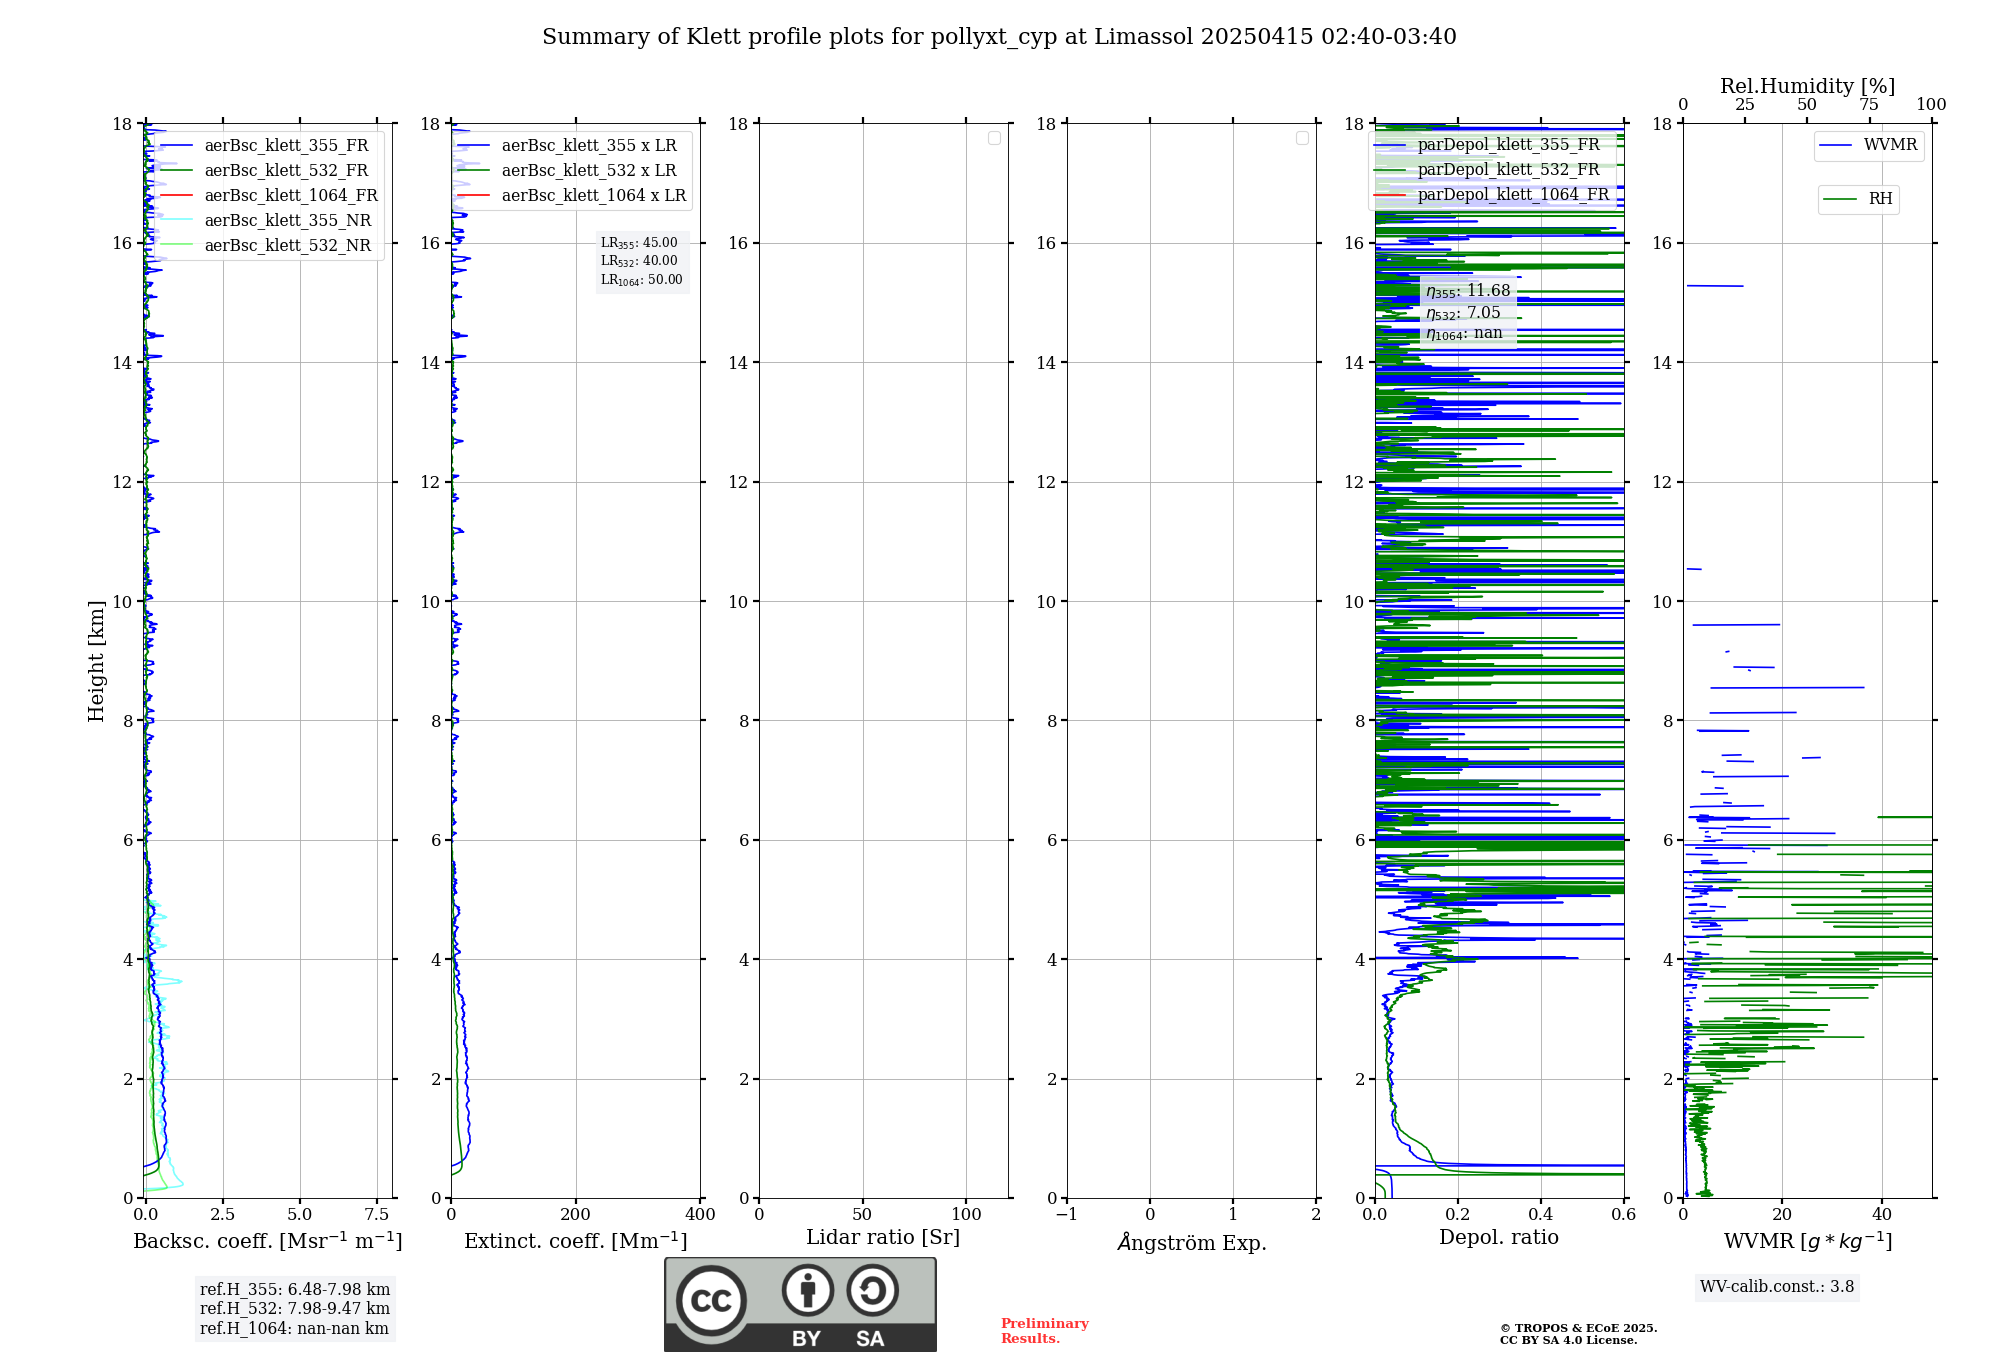Click the BY attribution person icon

pos(807,1291)
